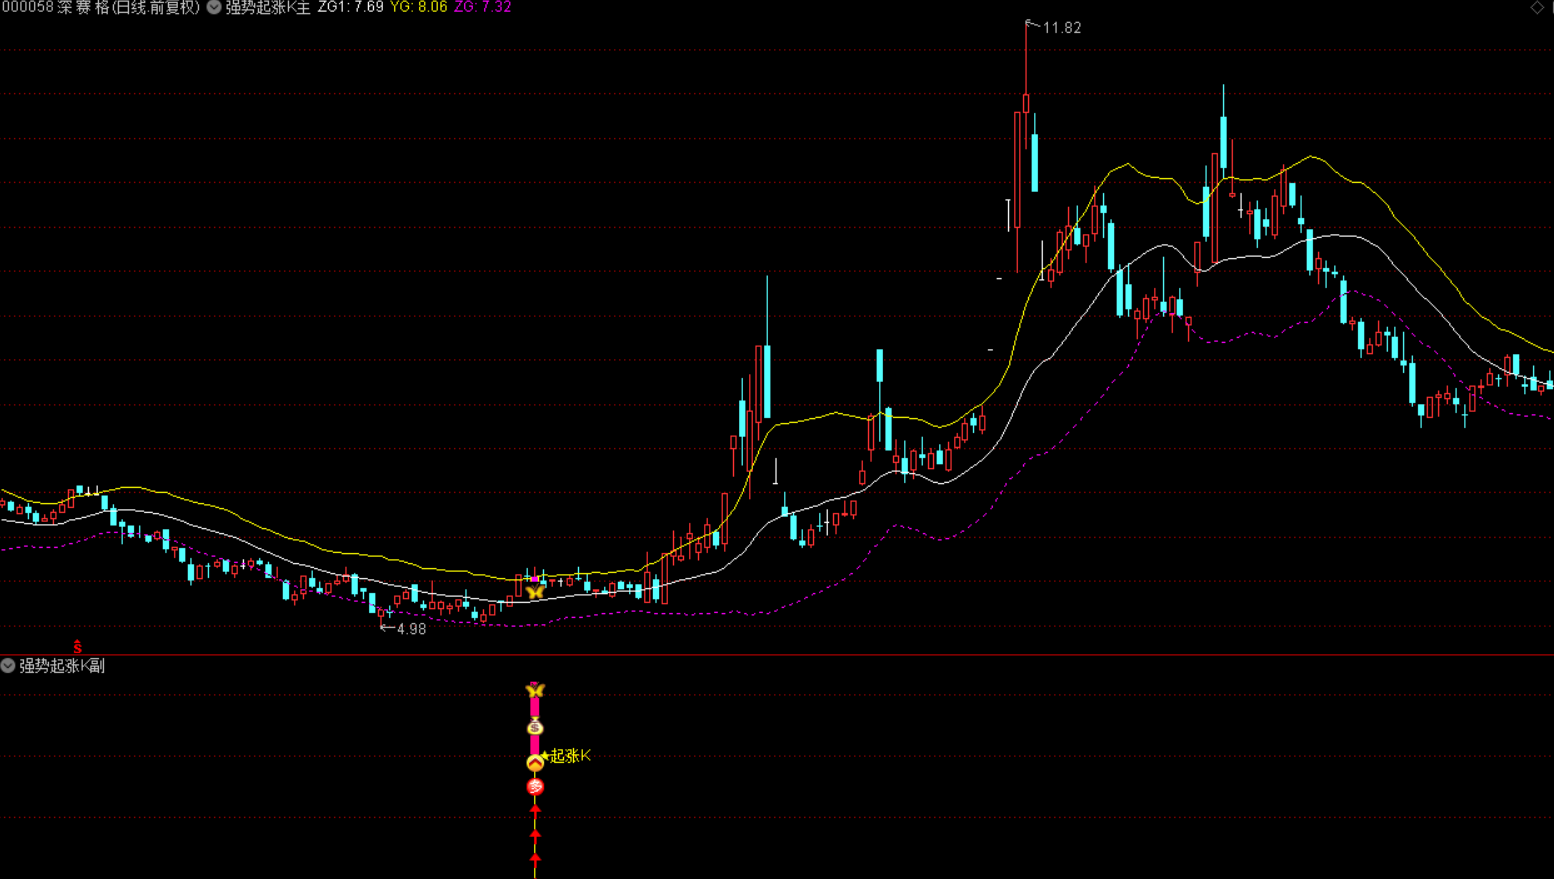Click the butterfly icon atop the sub-panel signal
Screen dimensions: 1554x879
point(535,690)
